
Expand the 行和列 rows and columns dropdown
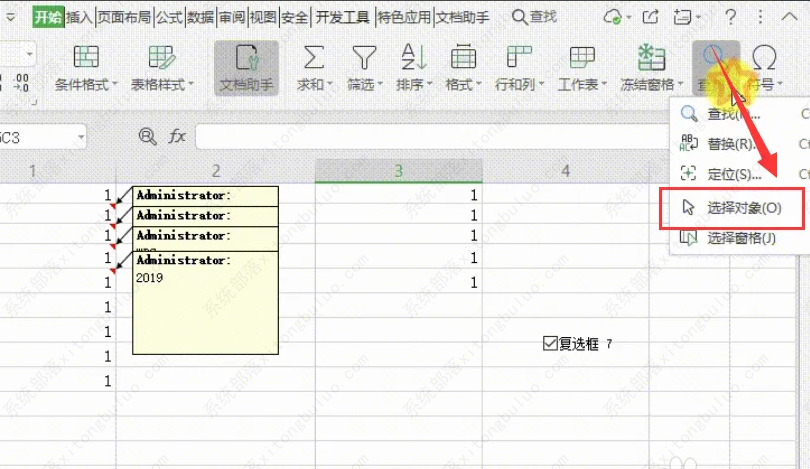pyautogui.click(x=518, y=85)
